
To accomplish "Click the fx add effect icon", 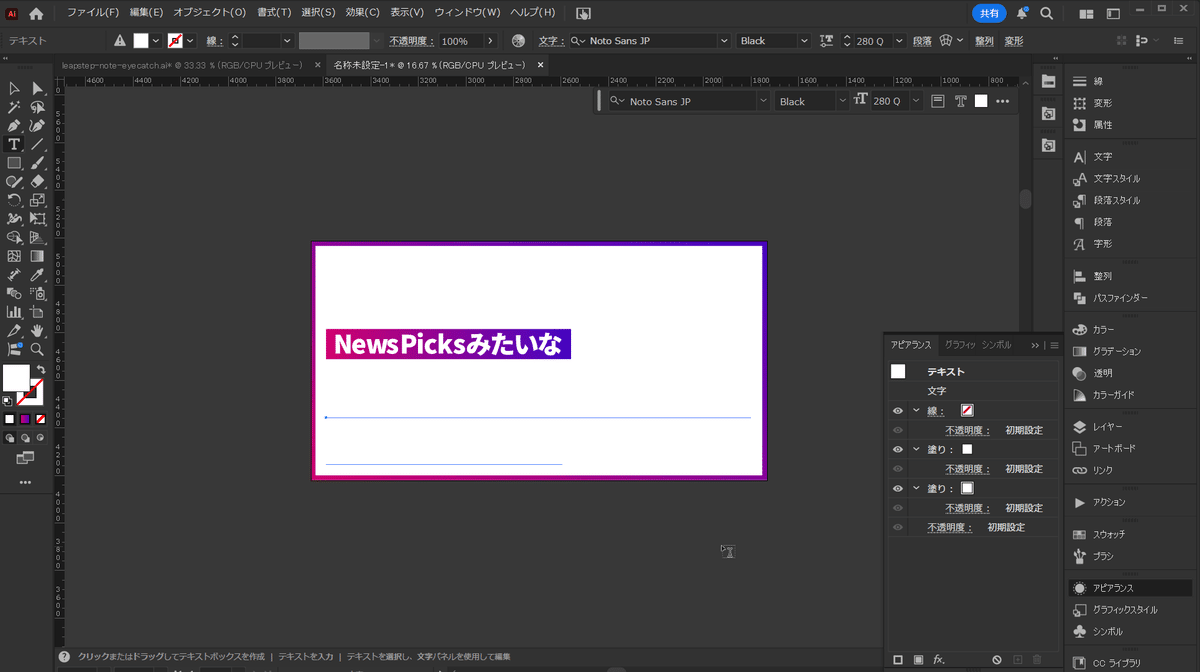I will [x=939, y=660].
